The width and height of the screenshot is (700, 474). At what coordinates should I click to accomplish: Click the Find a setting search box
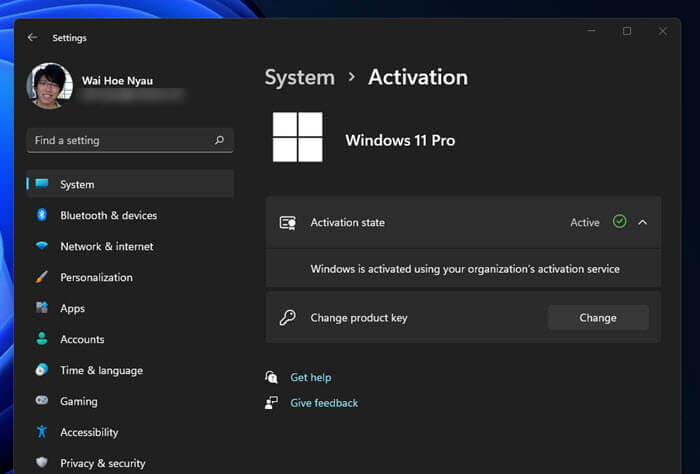click(x=130, y=140)
